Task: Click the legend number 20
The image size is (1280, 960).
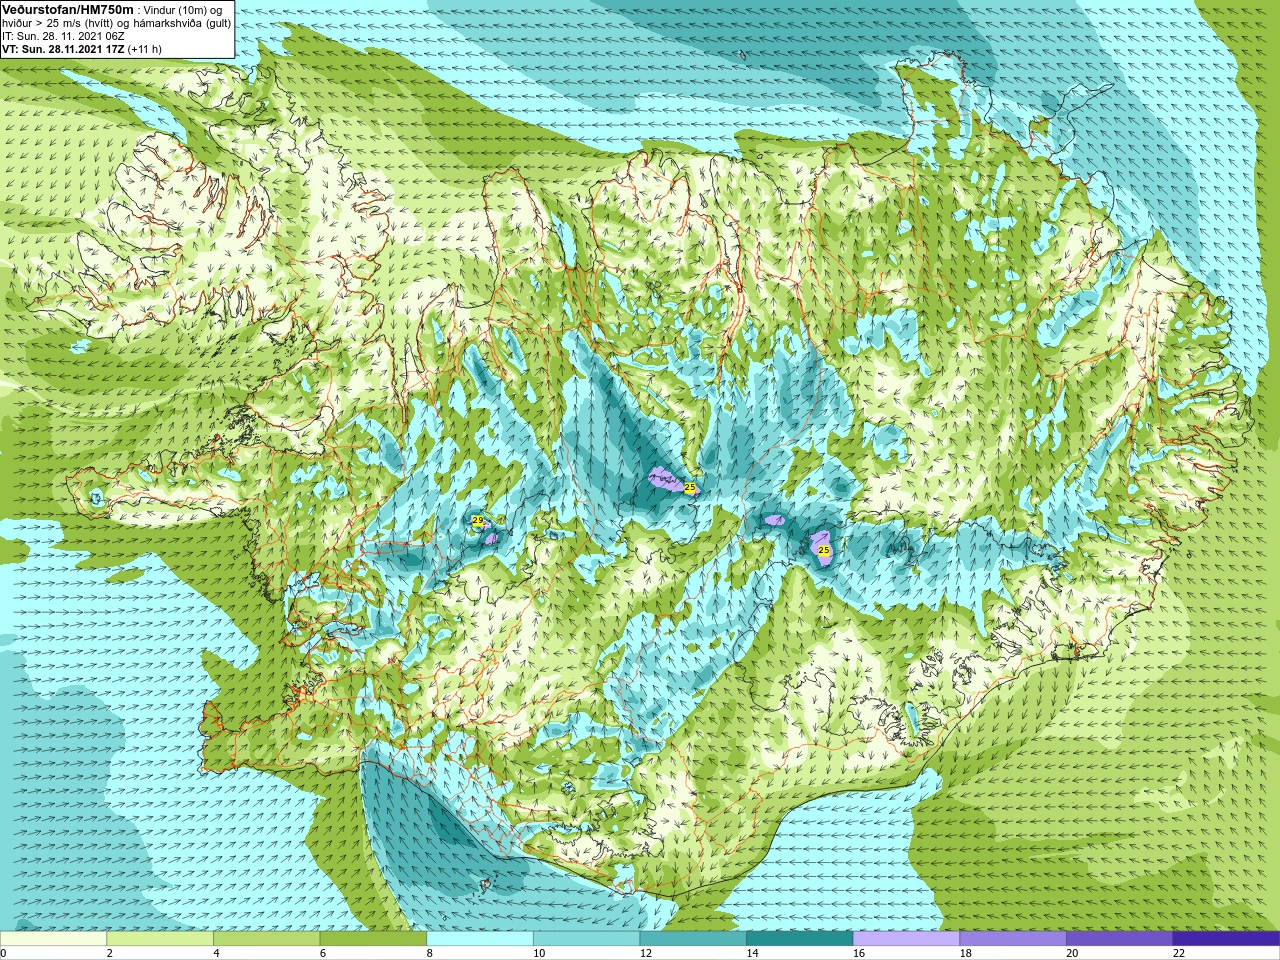Action: click(1072, 953)
